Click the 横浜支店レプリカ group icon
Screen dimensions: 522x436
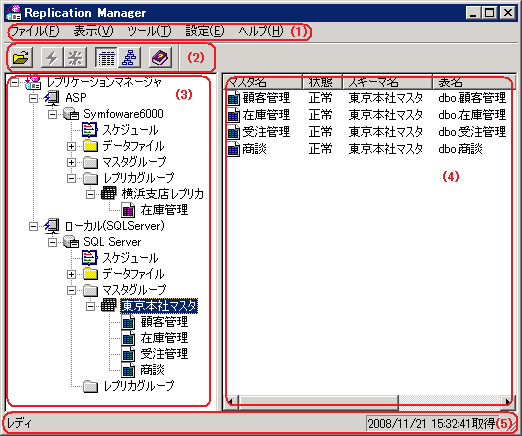(x=109, y=194)
